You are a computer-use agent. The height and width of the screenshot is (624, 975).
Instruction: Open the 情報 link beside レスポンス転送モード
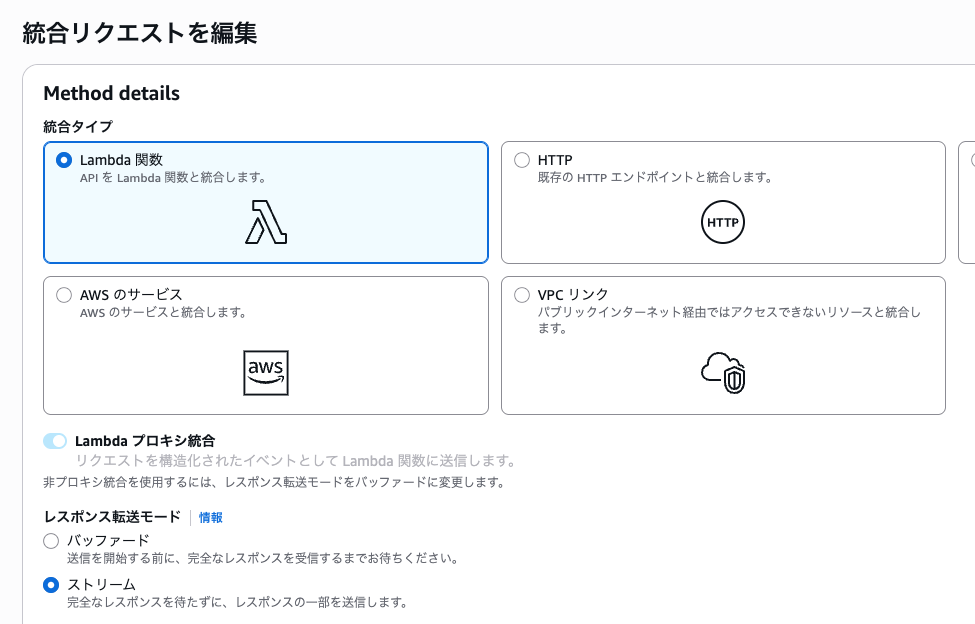pos(211,517)
